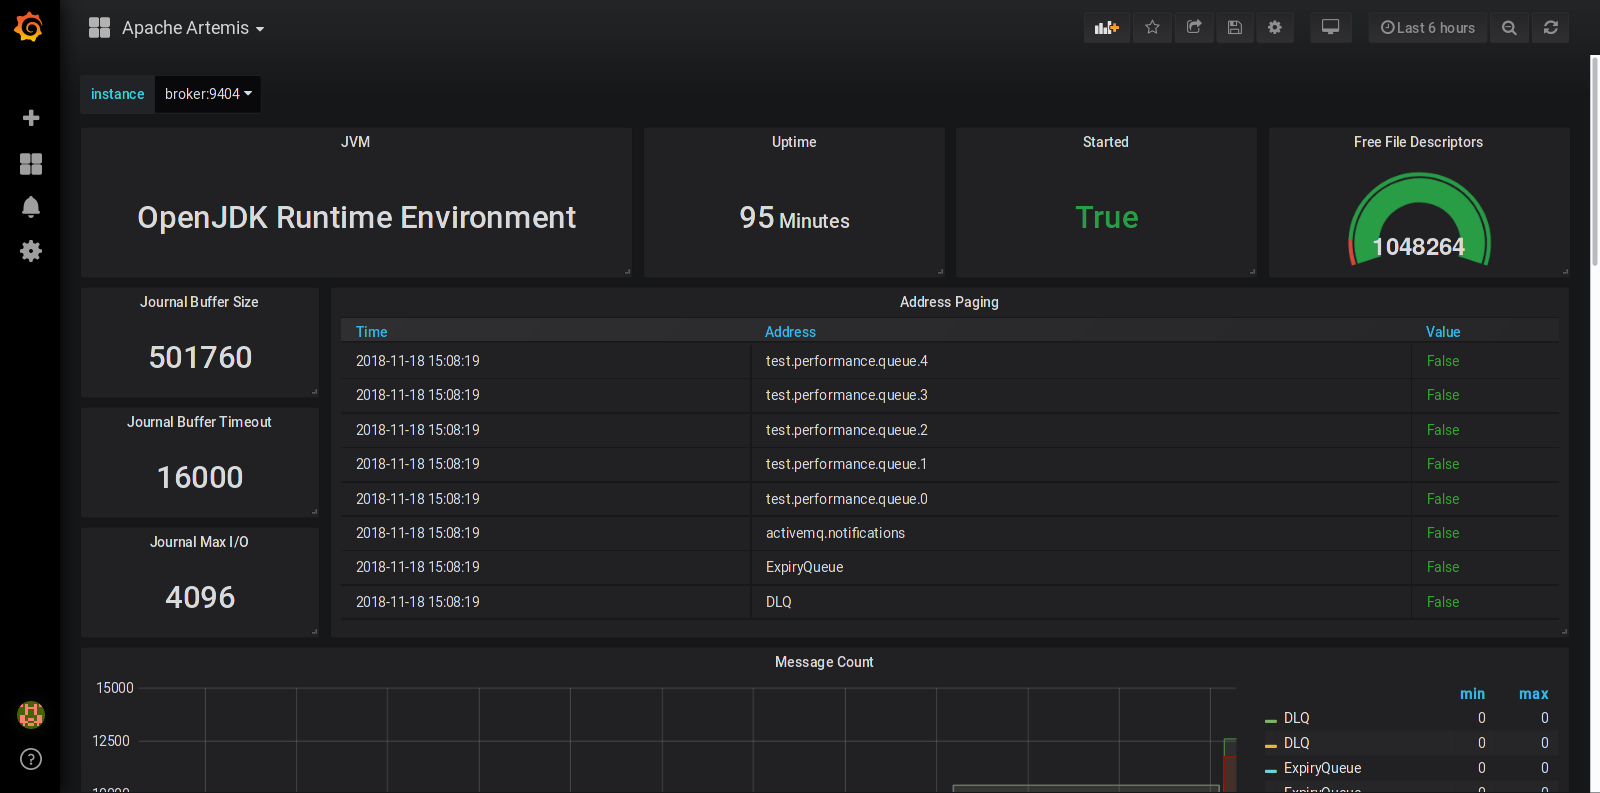Select the DLQ address cell in table
Image resolution: width=1600 pixels, height=793 pixels.
click(779, 602)
